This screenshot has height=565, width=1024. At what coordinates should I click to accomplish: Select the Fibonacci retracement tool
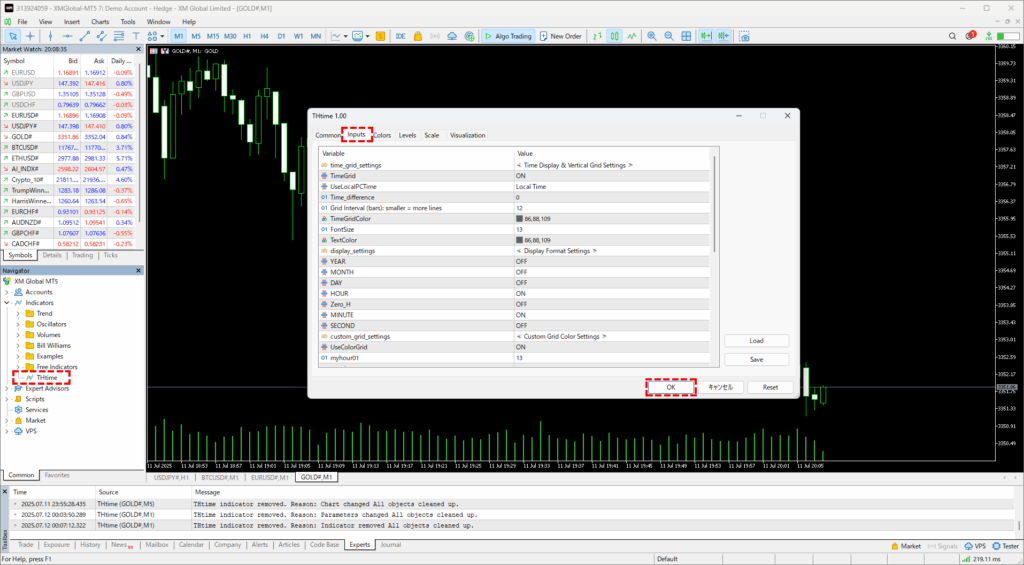click(118, 36)
